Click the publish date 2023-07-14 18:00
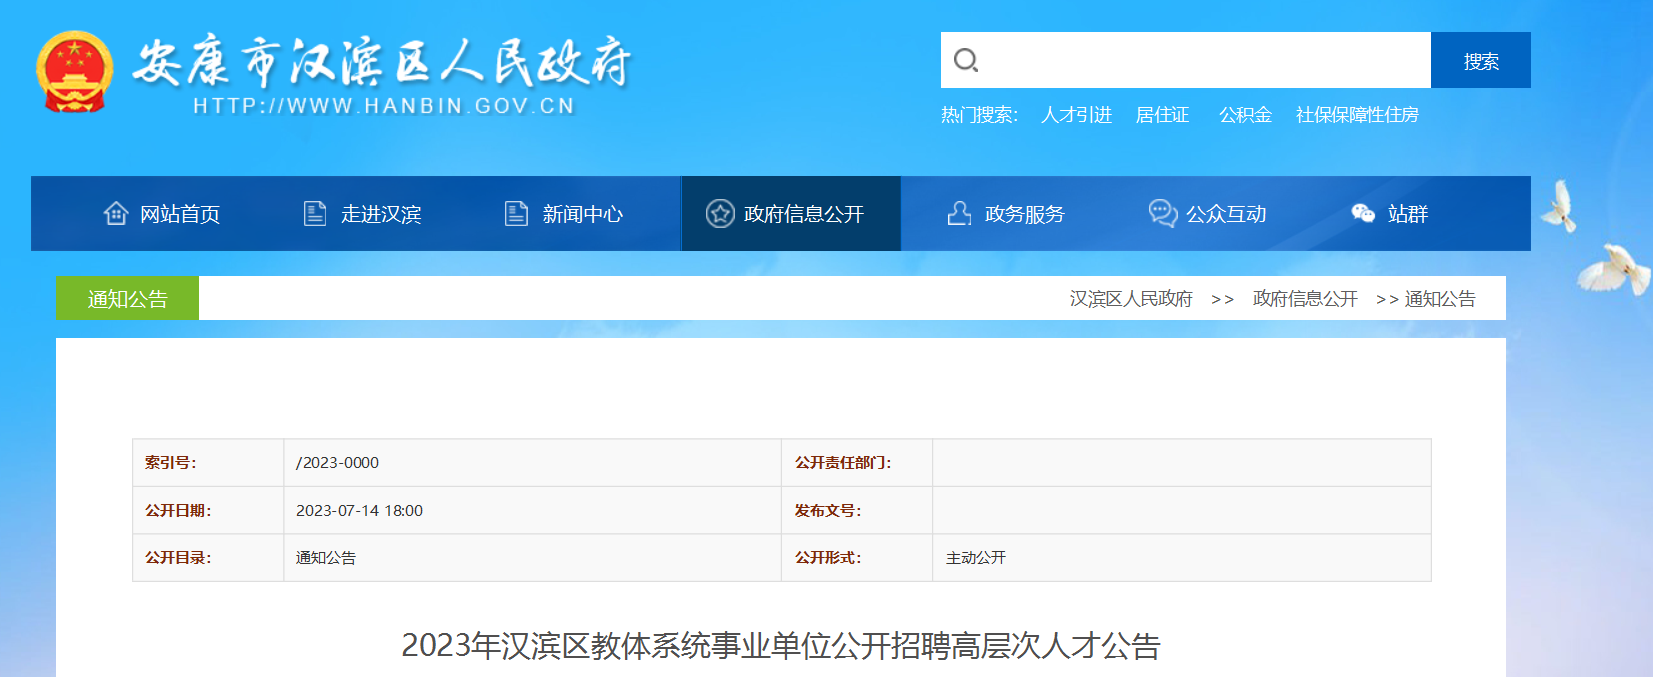The image size is (1653, 677). point(359,511)
